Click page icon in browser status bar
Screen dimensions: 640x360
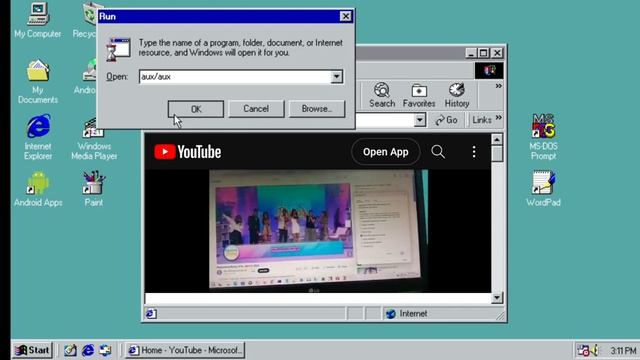(x=151, y=313)
